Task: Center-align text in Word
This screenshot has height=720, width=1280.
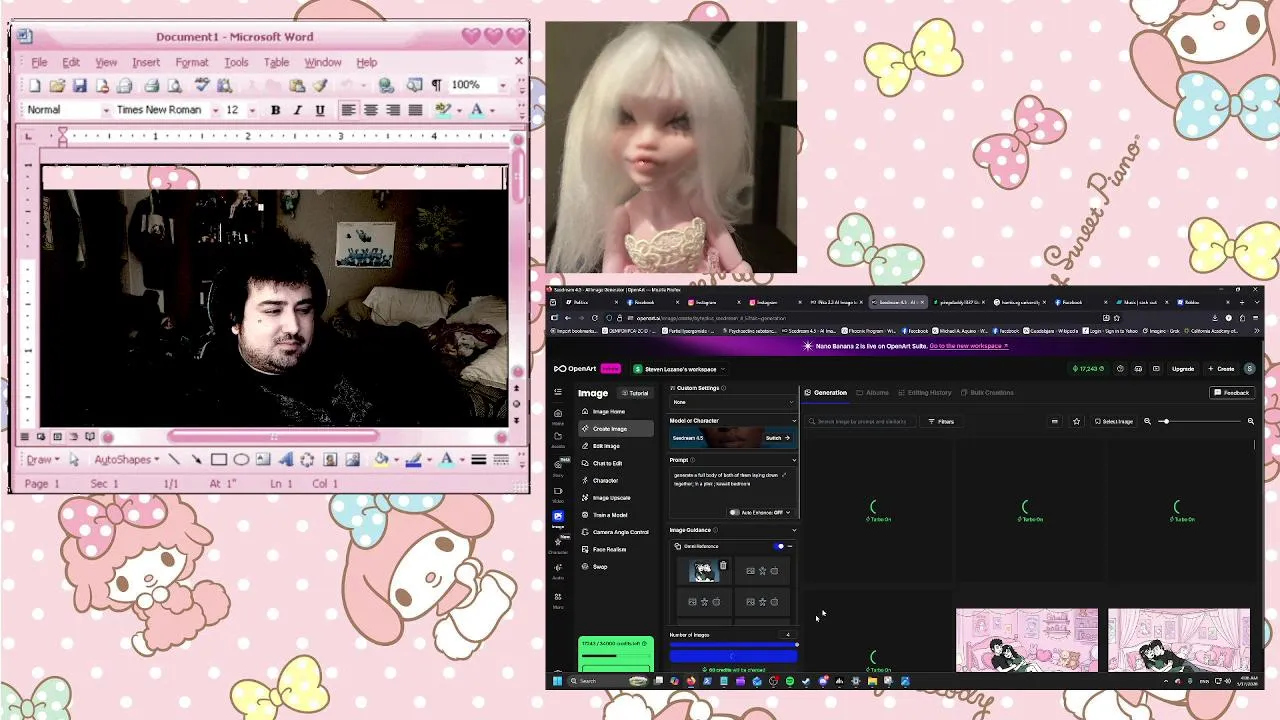Action: tap(370, 110)
